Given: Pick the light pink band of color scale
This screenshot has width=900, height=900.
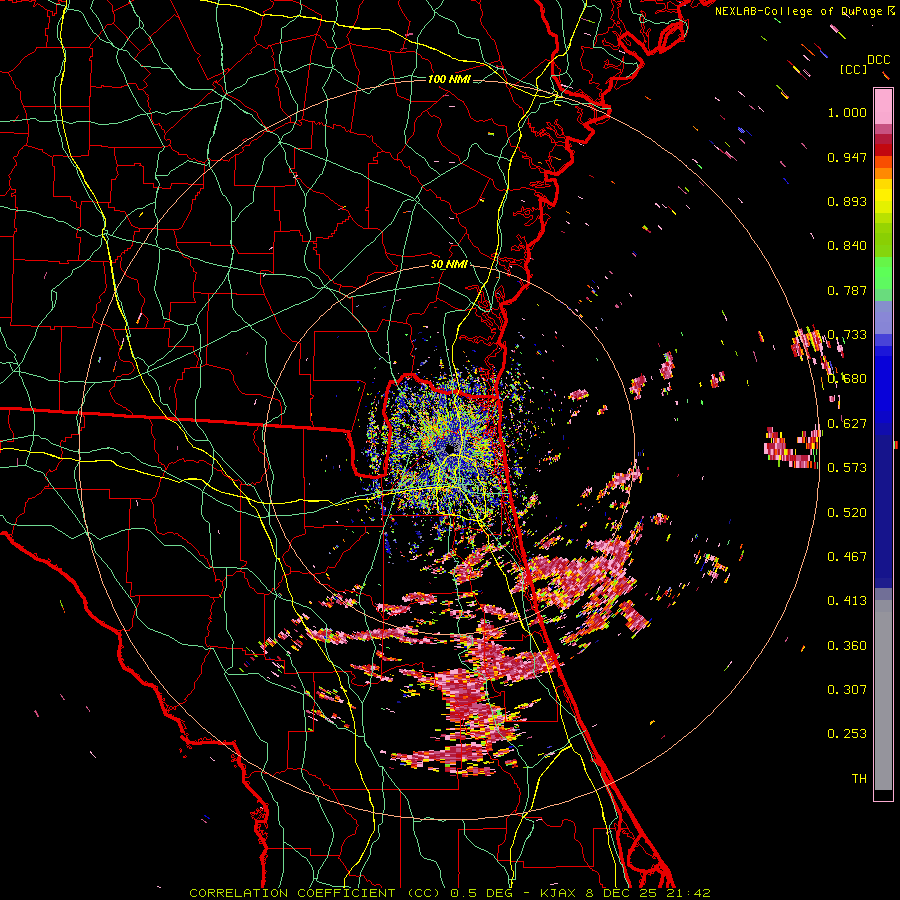Looking at the screenshot, I should point(883,106).
